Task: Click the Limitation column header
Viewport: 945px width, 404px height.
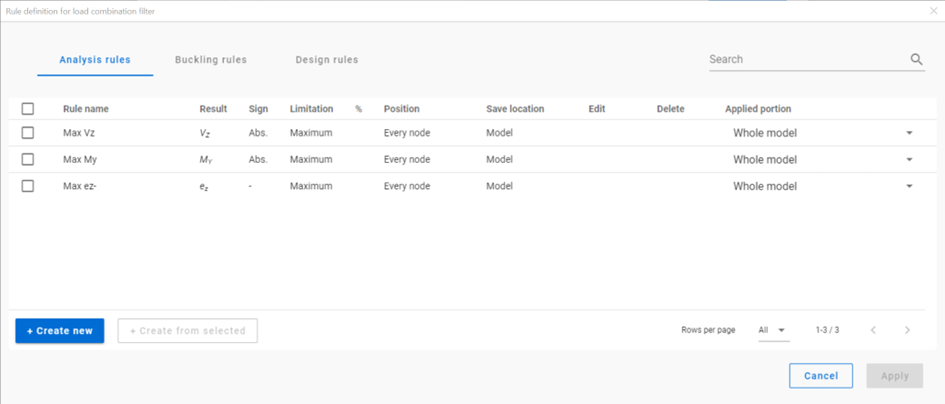Action: click(x=311, y=109)
